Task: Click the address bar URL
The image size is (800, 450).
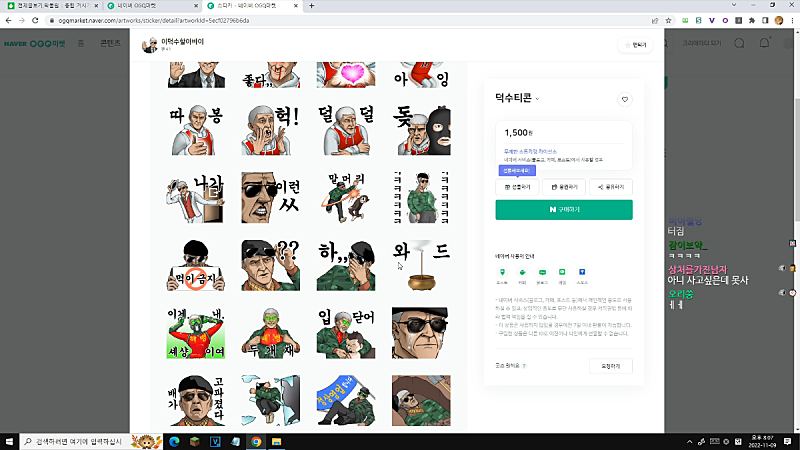Action: (x=154, y=20)
